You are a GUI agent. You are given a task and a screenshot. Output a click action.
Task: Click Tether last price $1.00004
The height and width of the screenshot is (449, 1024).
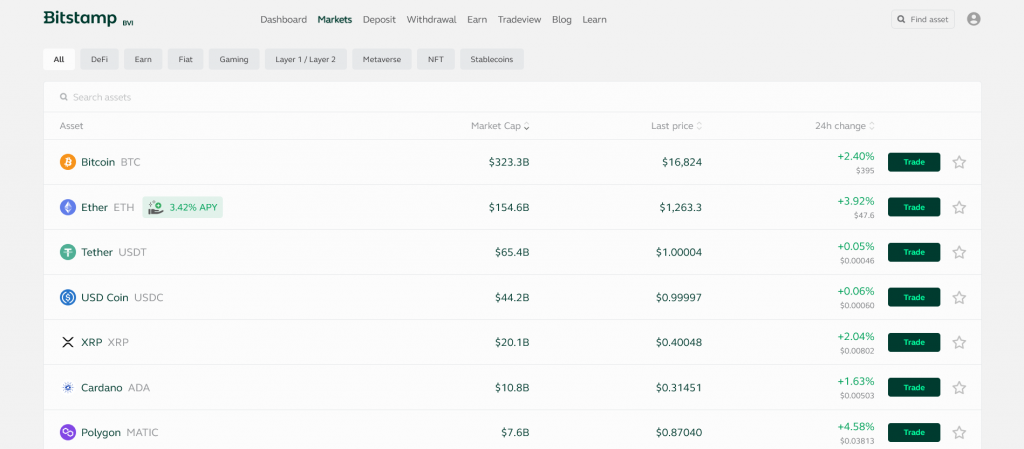[679, 252]
